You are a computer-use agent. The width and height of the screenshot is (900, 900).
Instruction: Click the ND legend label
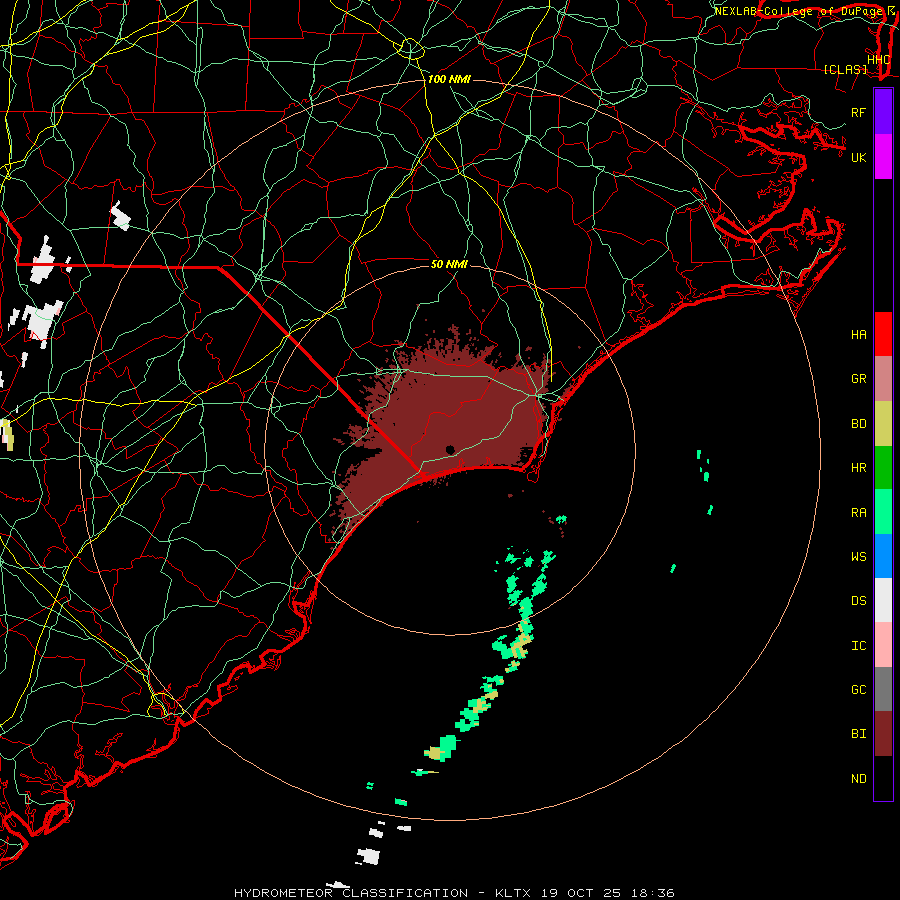[858, 779]
